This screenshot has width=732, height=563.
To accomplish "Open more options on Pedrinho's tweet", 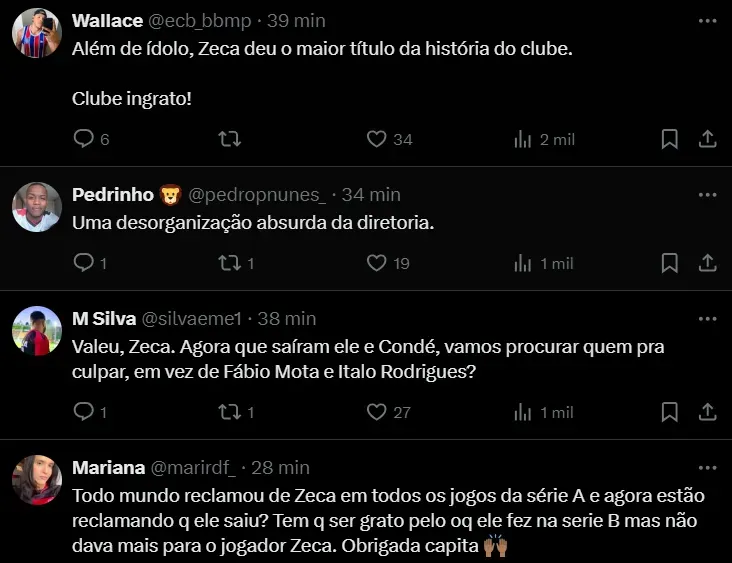I will (x=707, y=194).
